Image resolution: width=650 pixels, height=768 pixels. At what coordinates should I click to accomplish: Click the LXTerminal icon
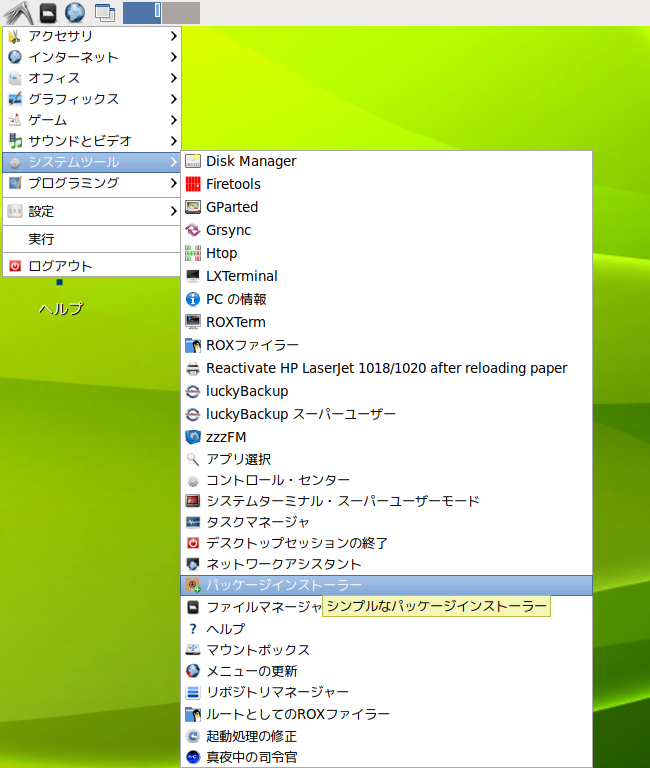tap(193, 276)
